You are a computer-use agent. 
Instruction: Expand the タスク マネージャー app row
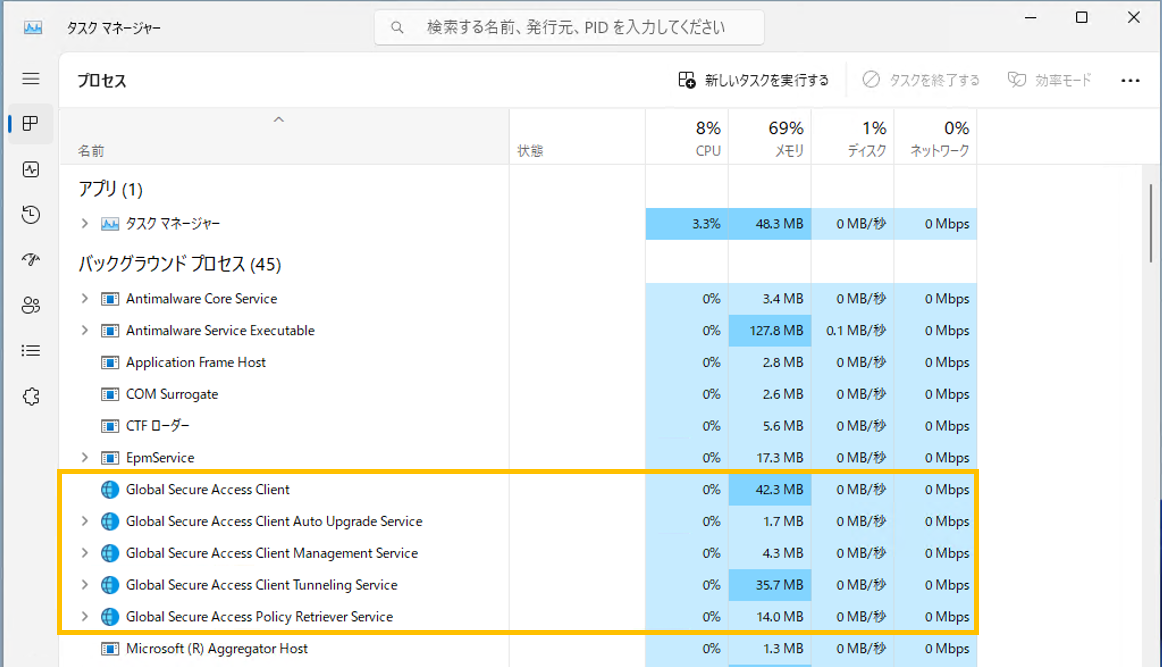pos(84,223)
